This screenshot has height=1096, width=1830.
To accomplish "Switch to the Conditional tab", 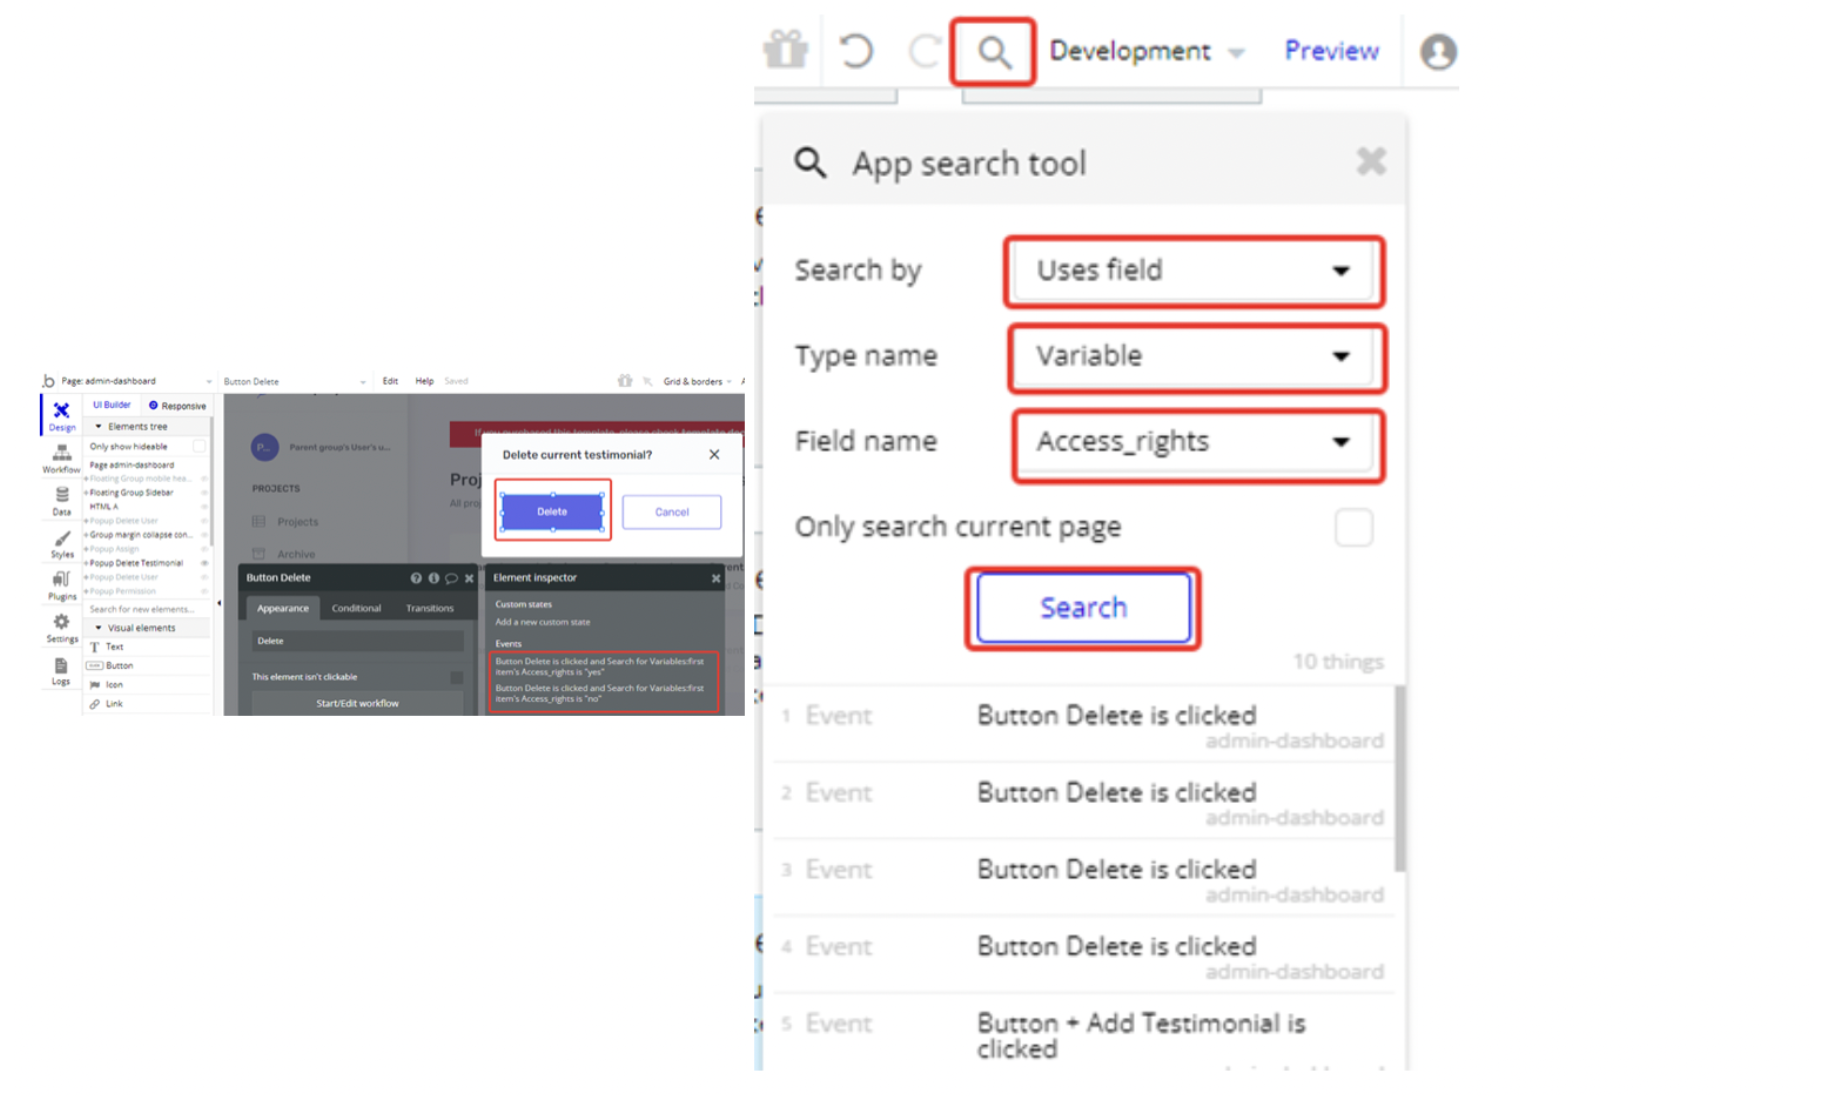I will tap(356, 608).
